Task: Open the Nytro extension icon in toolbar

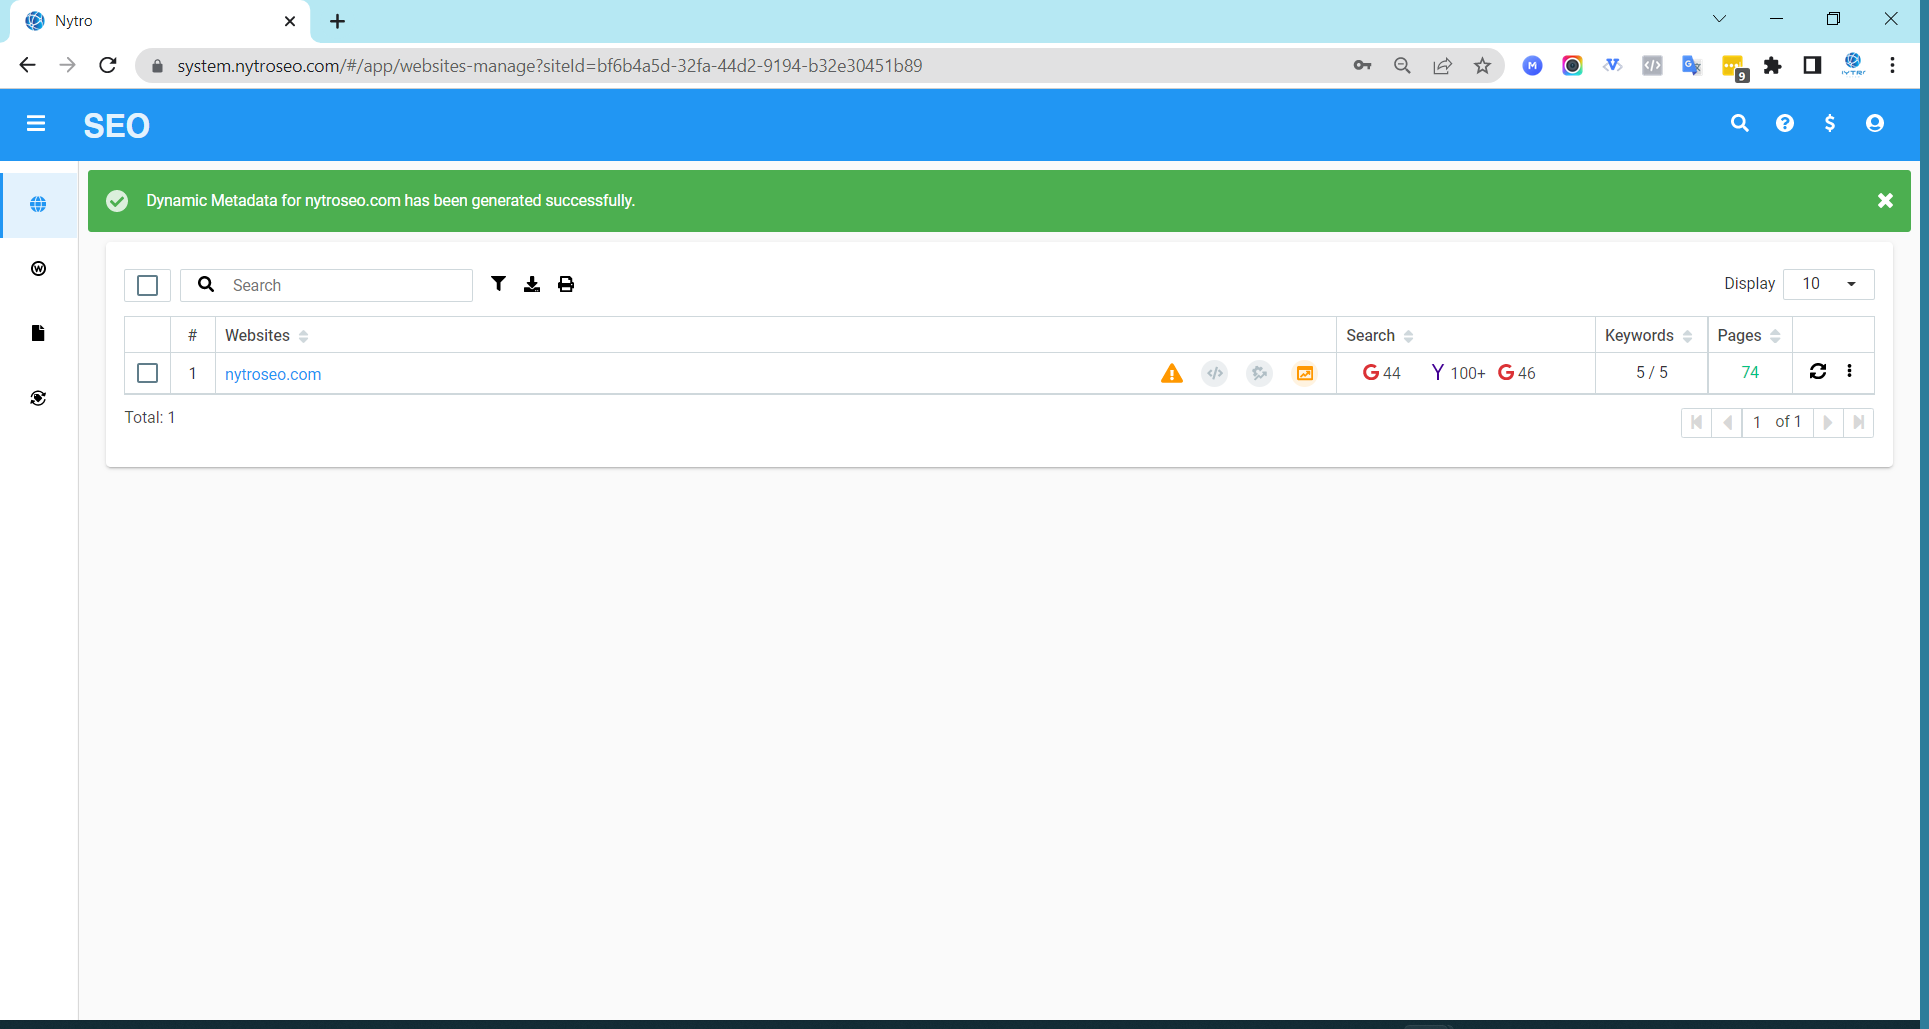Action: [x=1854, y=64]
